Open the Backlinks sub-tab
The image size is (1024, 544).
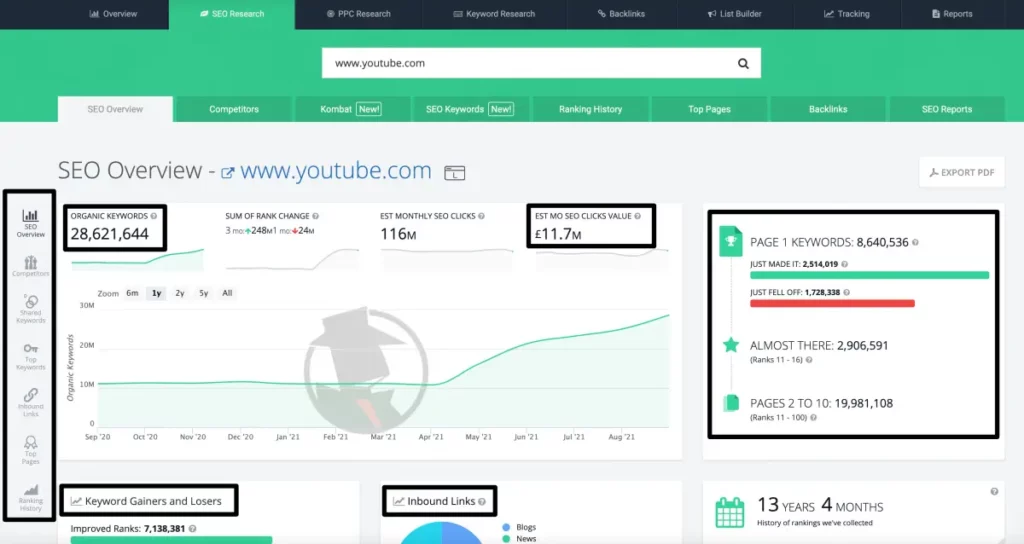(x=828, y=109)
